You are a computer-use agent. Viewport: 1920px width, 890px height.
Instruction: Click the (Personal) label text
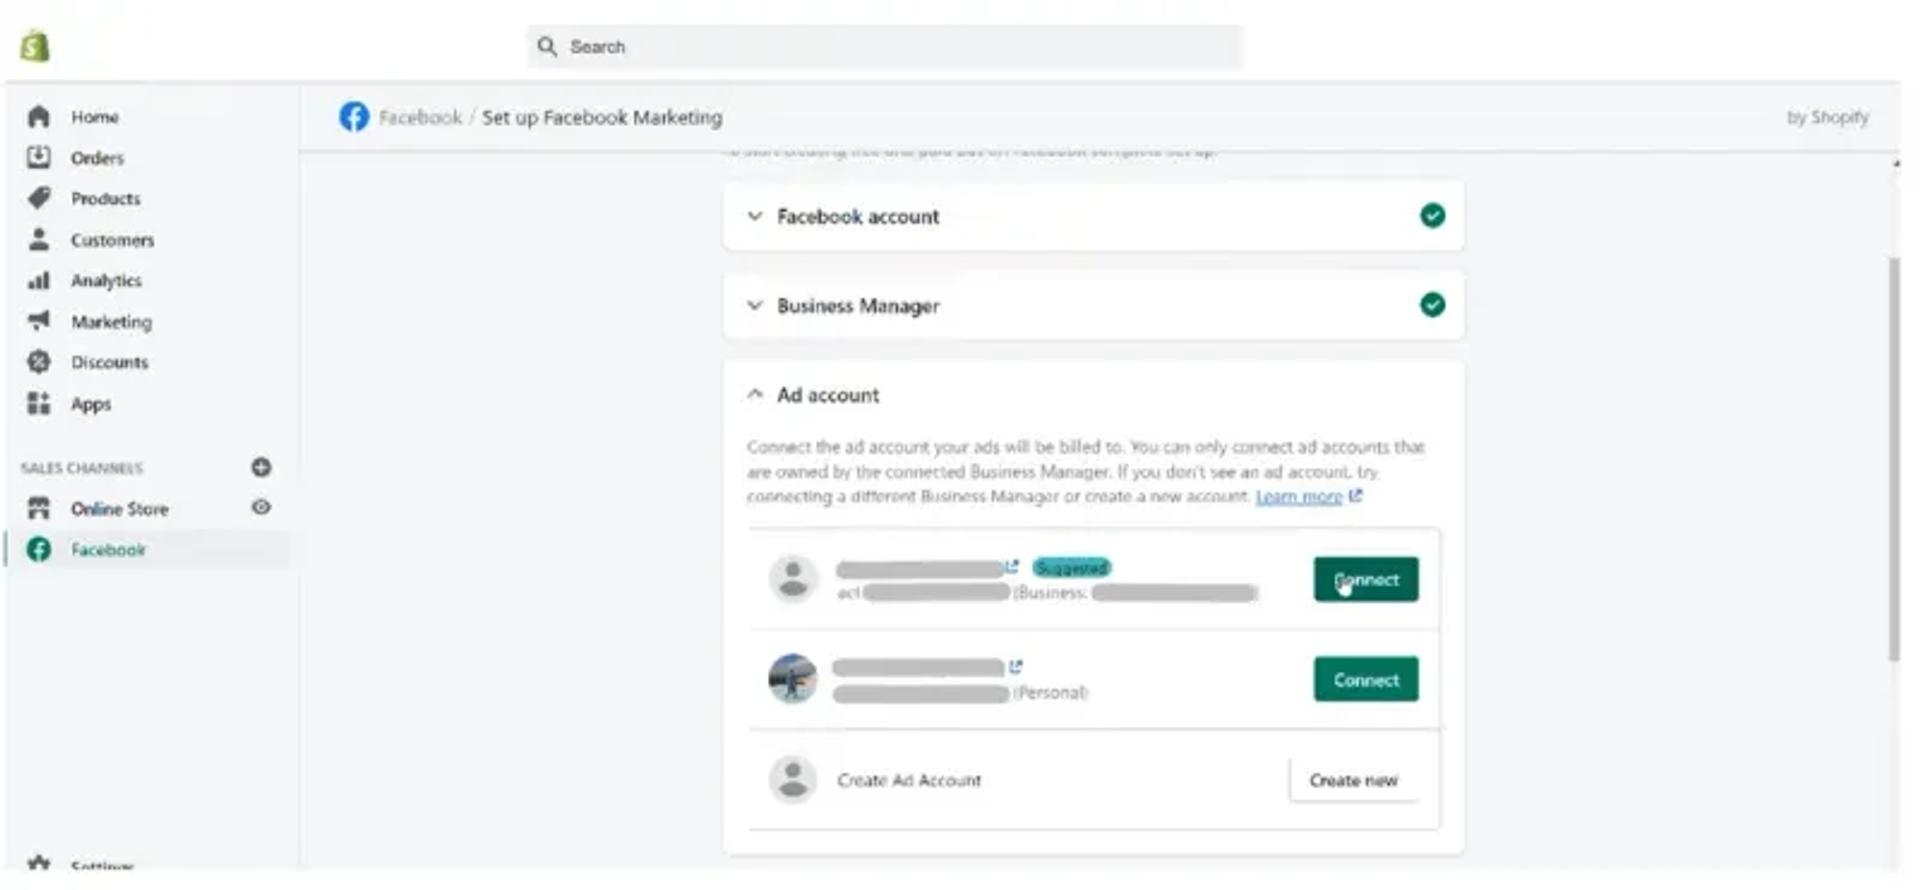(x=1050, y=692)
